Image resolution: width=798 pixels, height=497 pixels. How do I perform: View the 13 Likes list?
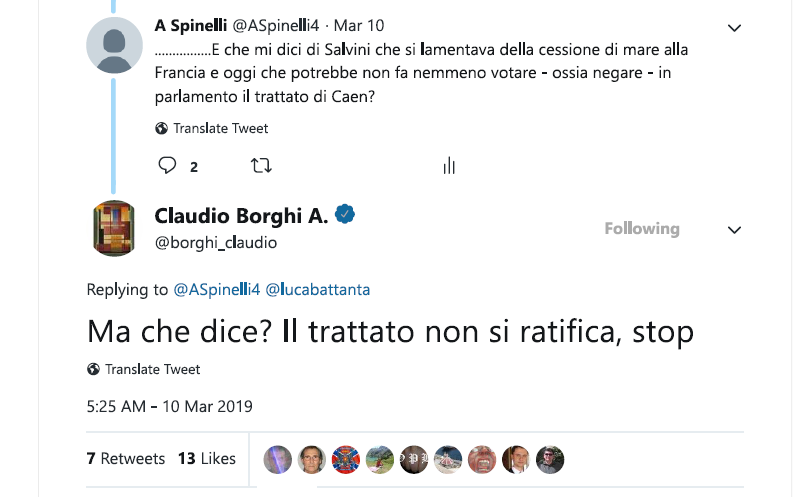(207, 458)
